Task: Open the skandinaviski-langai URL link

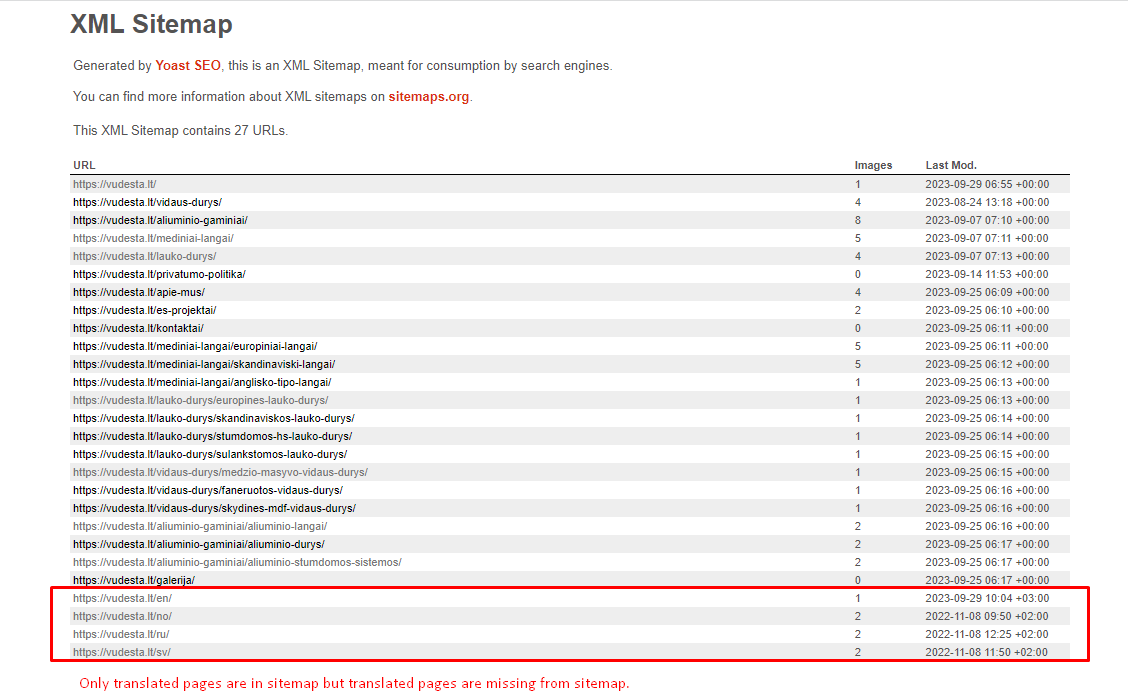Action: click(x=204, y=364)
